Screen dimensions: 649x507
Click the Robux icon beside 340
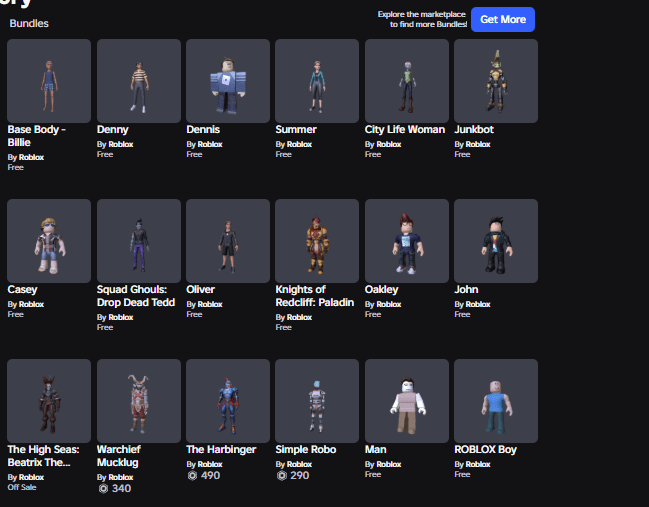pos(103,489)
